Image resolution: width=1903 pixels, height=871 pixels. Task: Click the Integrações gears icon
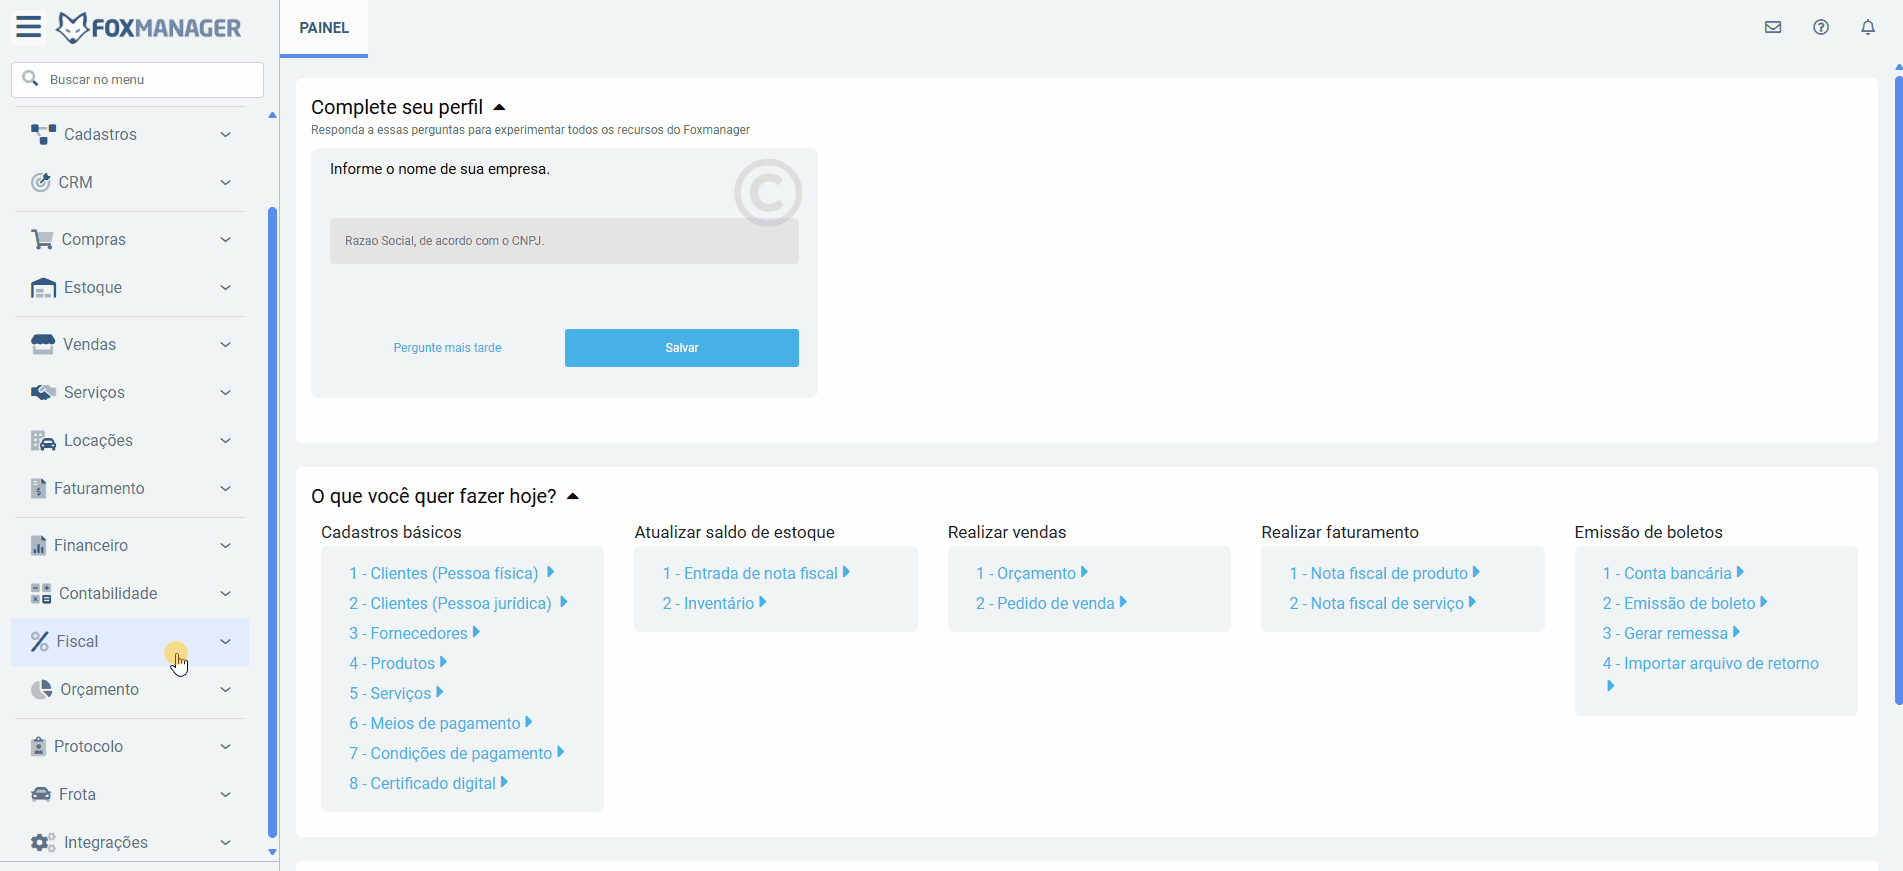pos(43,843)
